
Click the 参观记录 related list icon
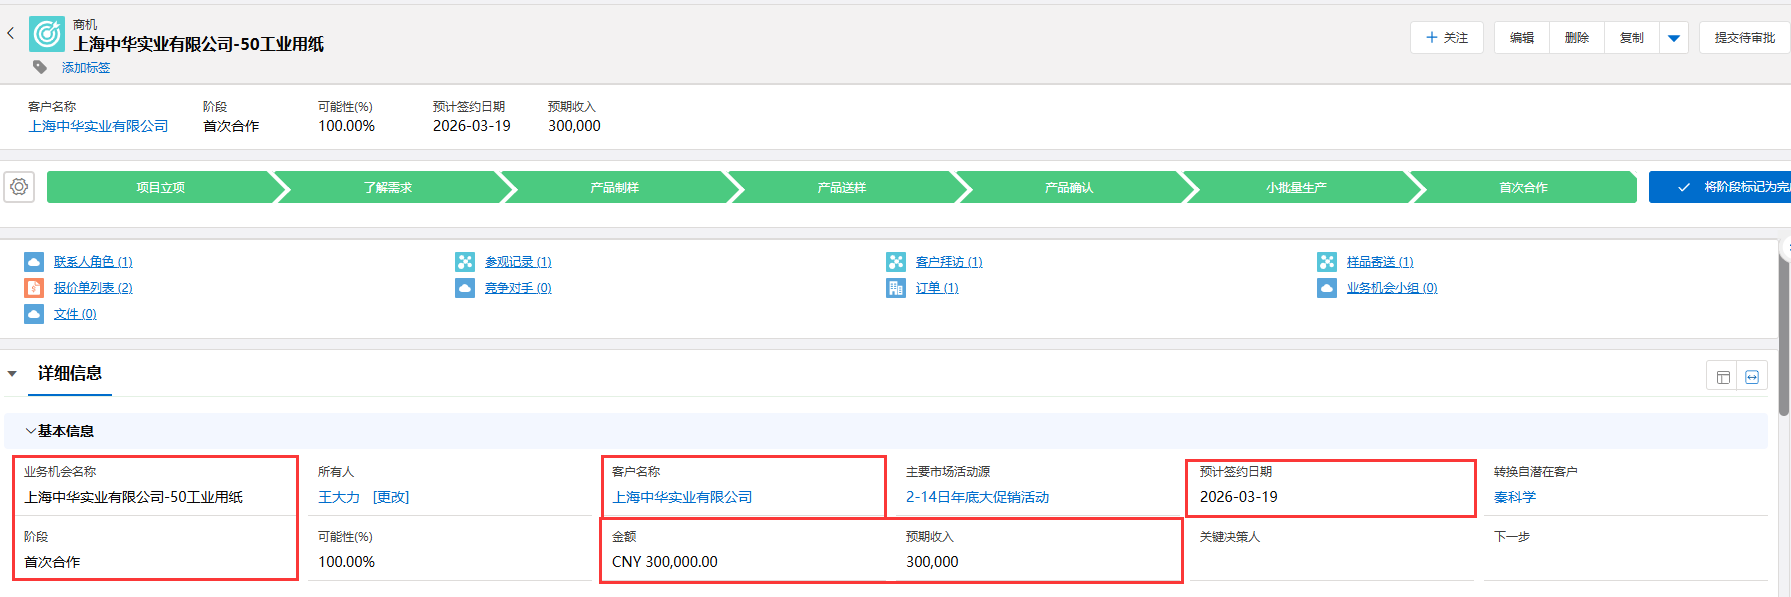[x=465, y=262]
